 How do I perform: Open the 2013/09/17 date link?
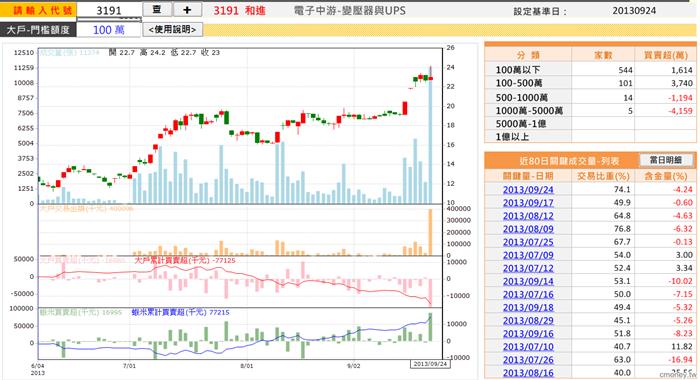[528, 203]
